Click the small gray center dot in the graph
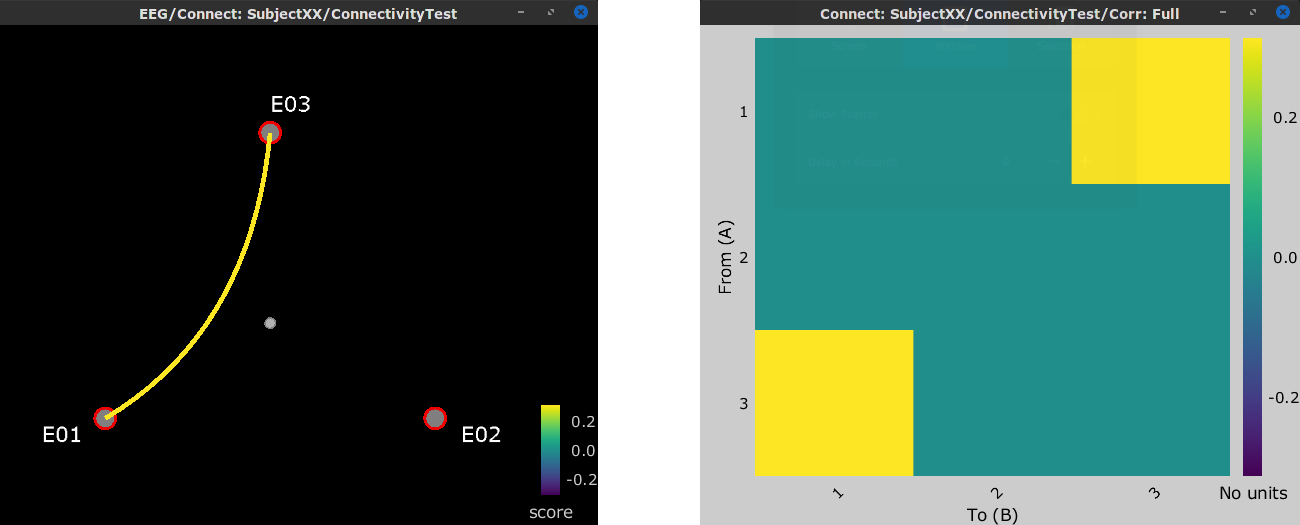1300x525 pixels. [x=270, y=323]
